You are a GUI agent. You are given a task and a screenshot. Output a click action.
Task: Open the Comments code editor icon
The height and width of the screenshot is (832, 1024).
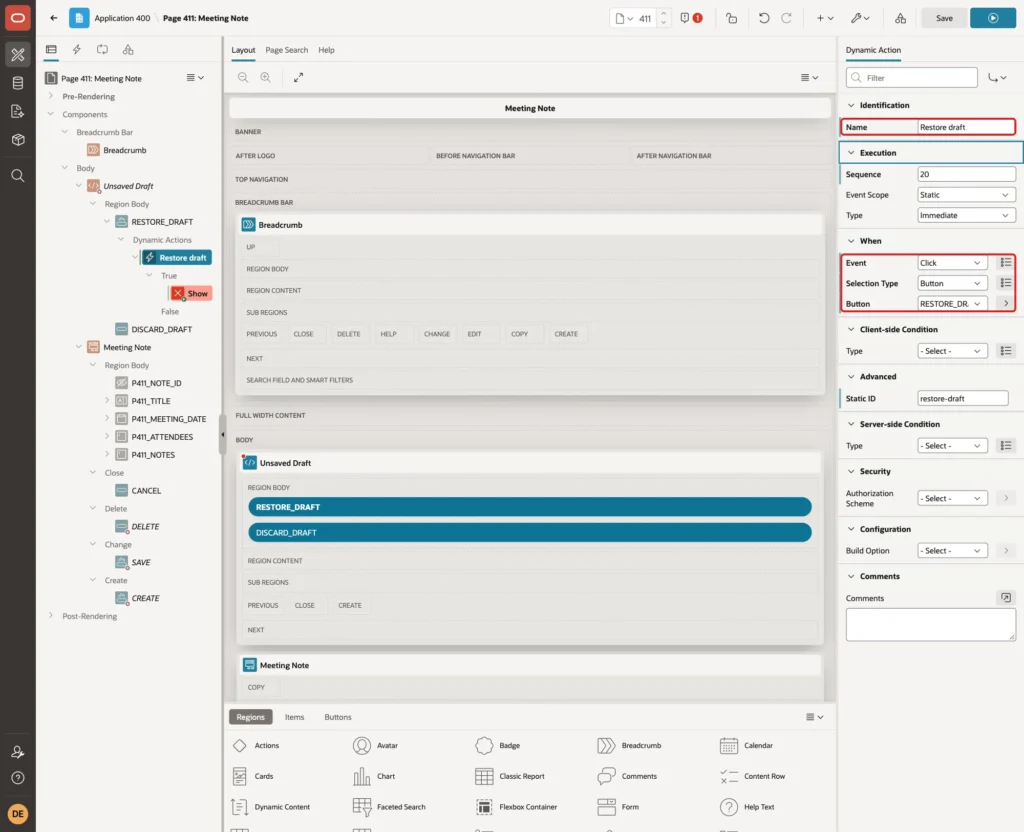click(1006, 598)
